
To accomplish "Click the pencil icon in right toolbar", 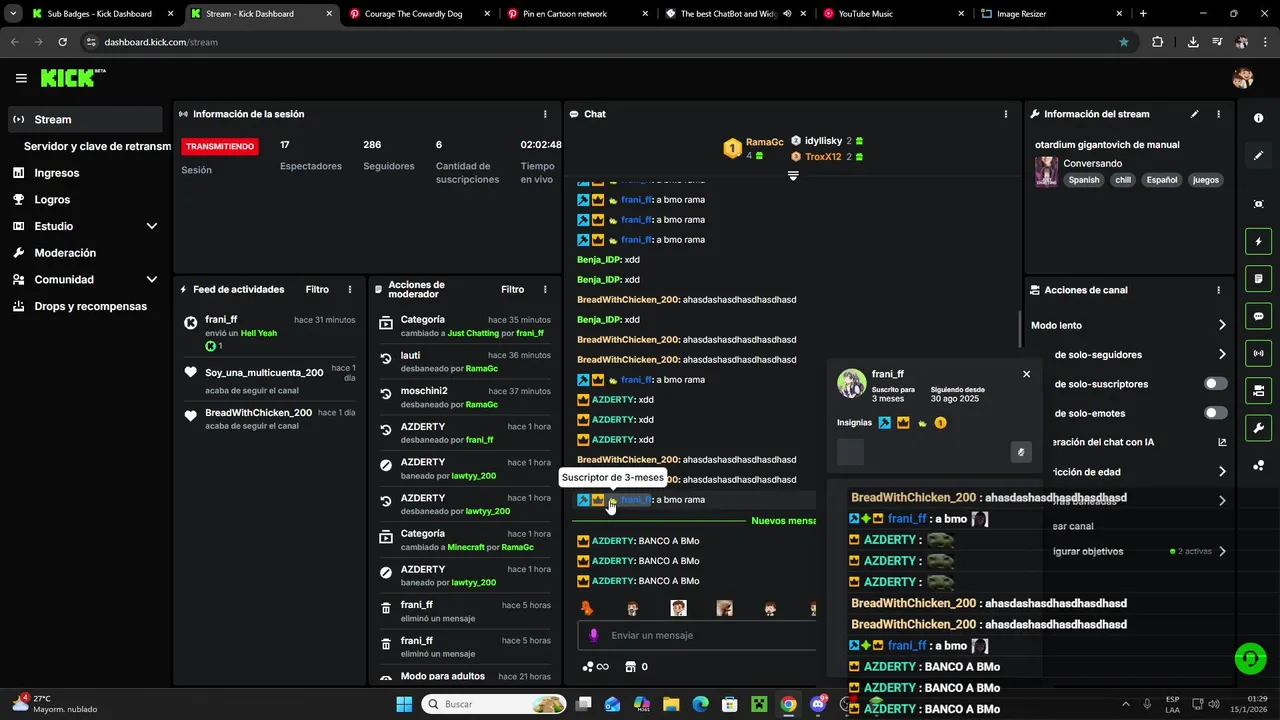I will 1258,156.
